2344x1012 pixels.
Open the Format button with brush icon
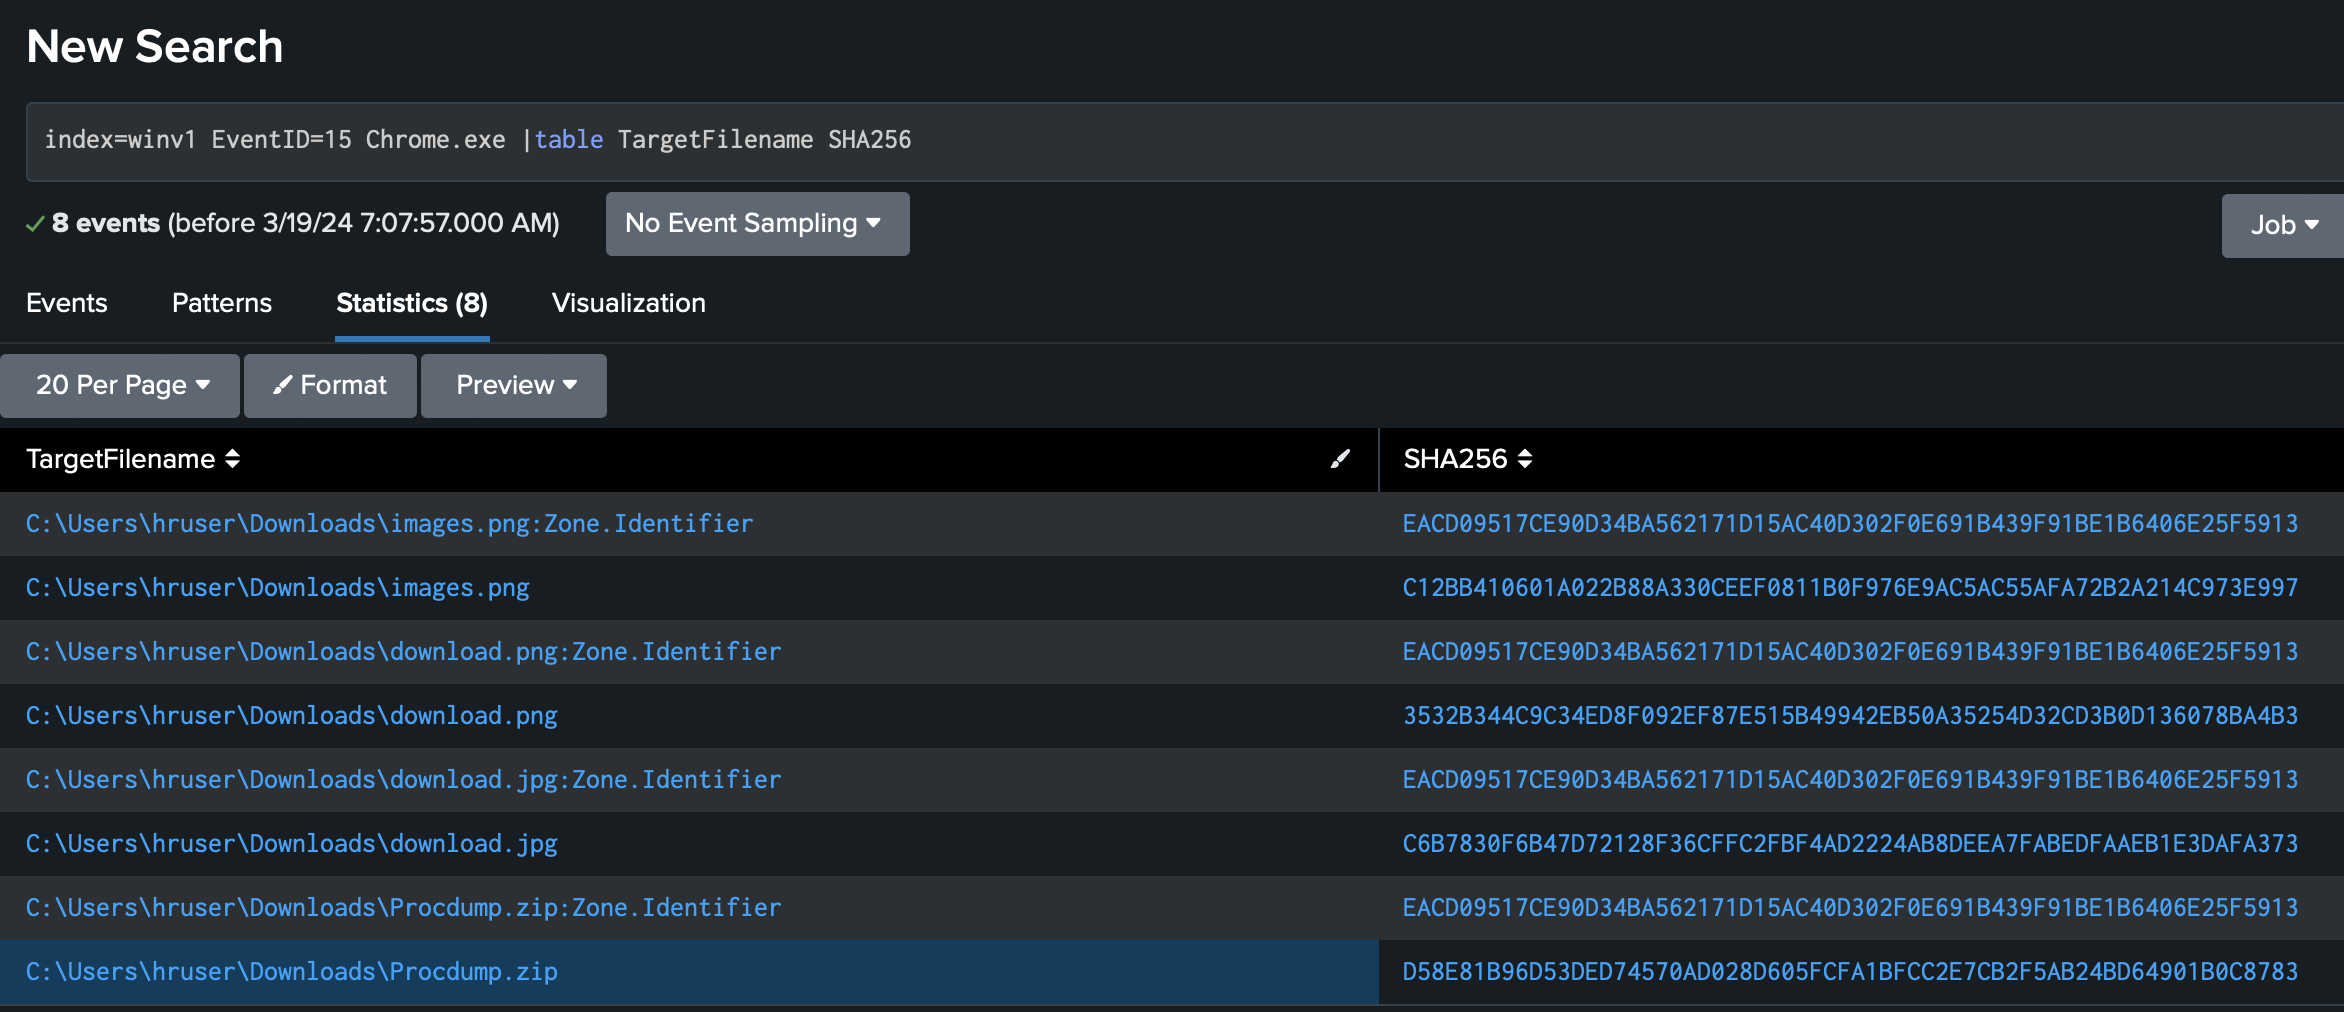330,385
